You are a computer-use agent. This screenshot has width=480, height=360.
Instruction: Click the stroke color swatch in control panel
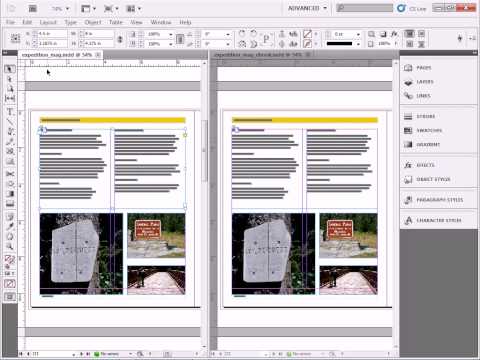pos(307,44)
